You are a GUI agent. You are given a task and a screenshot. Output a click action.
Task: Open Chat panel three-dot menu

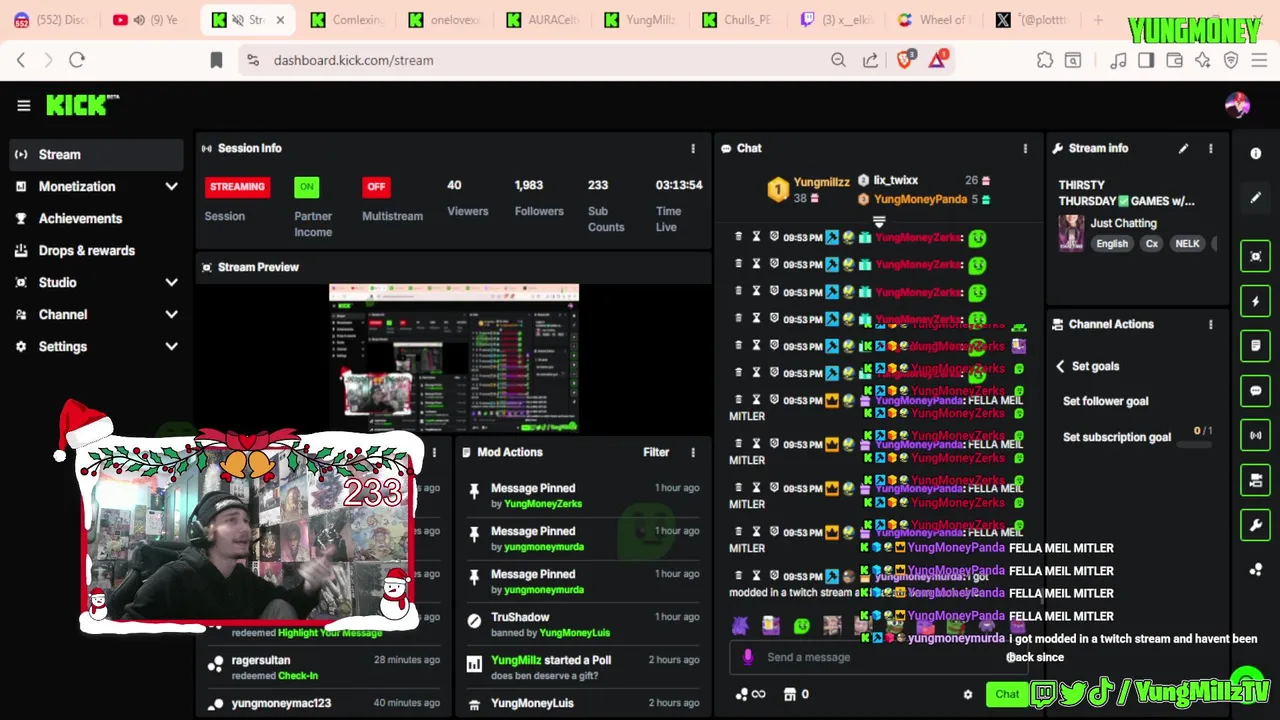(x=1025, y=148)
